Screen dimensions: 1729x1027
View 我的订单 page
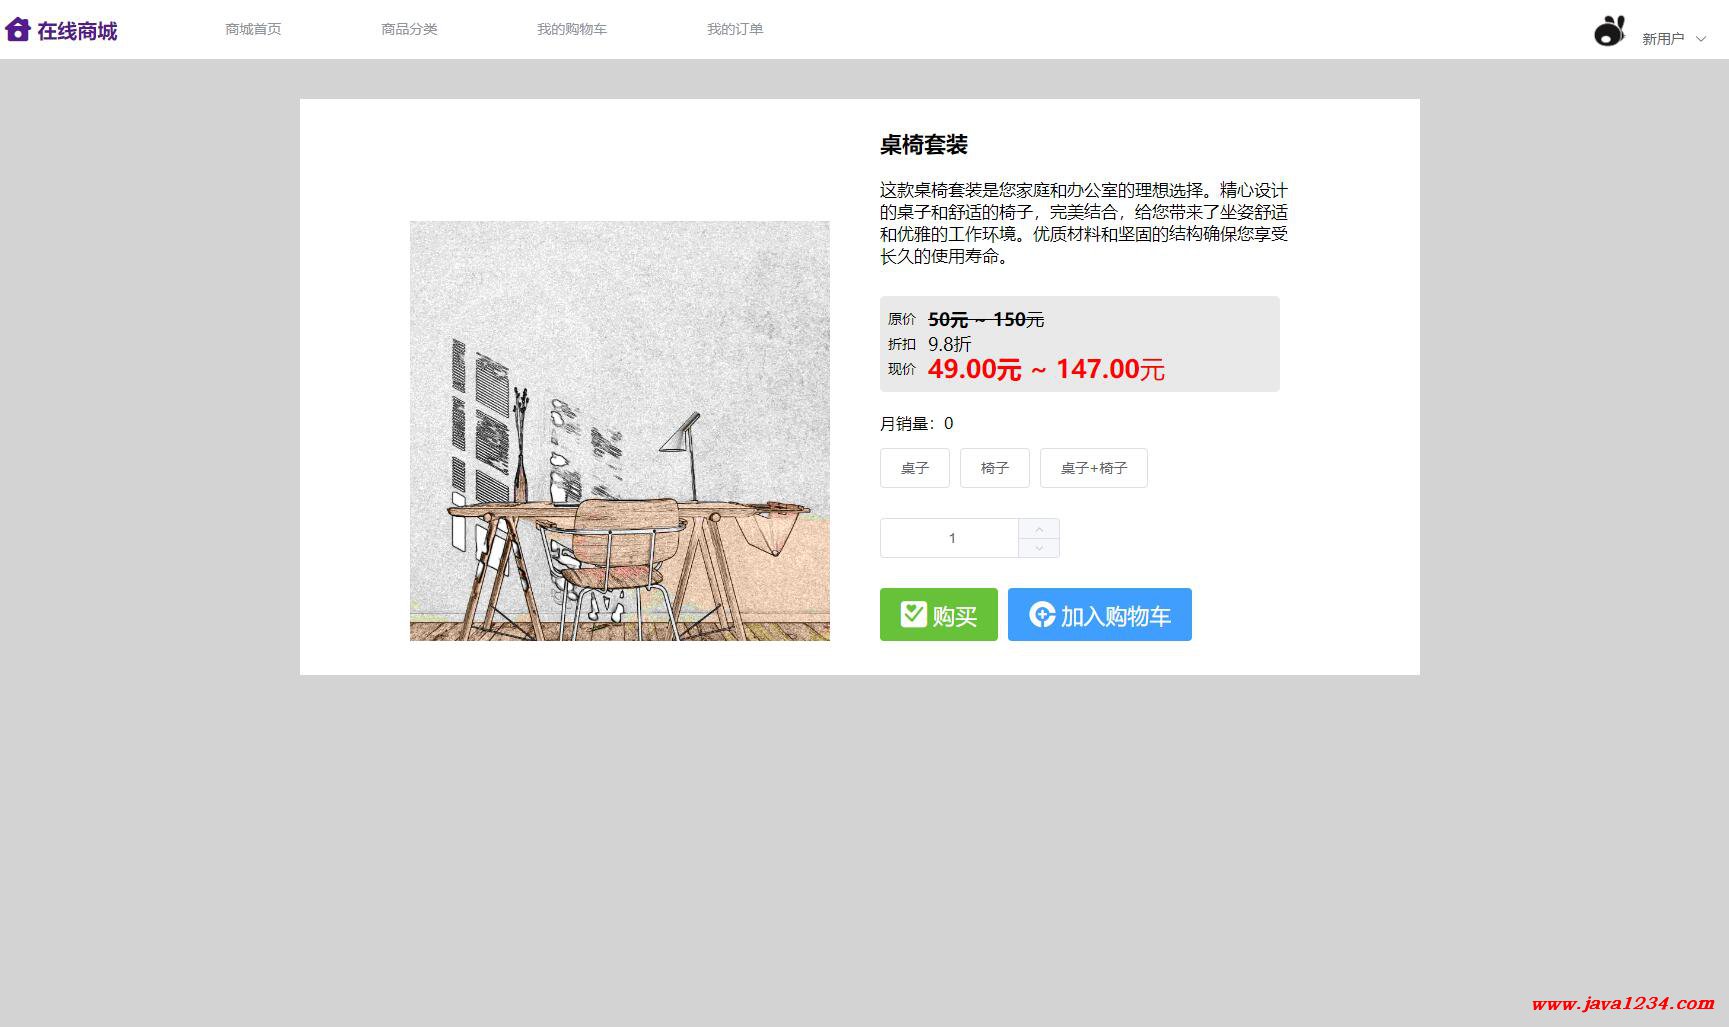click(x=735, y=29)
